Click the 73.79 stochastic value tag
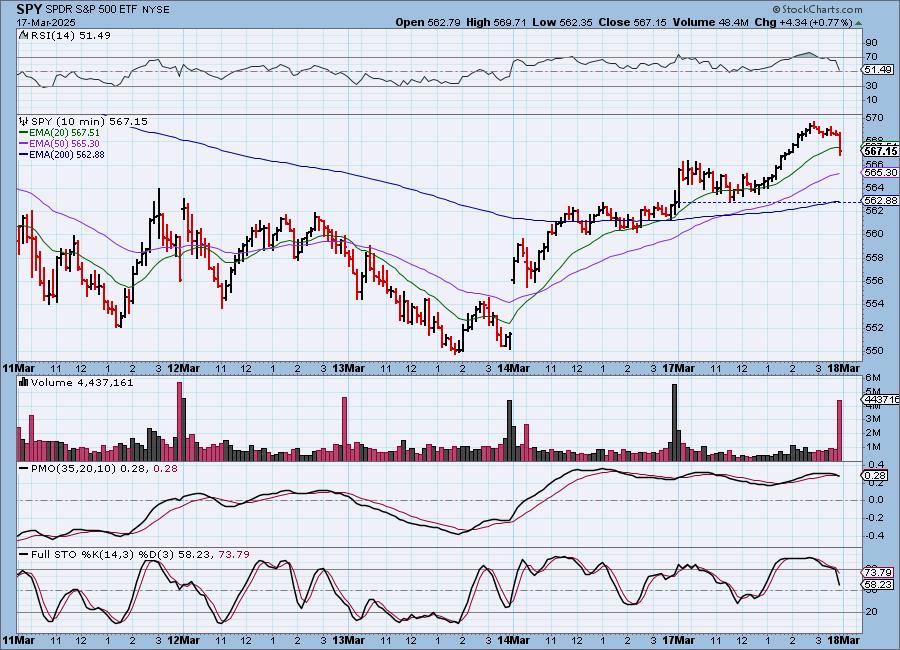 coord(878,572)
